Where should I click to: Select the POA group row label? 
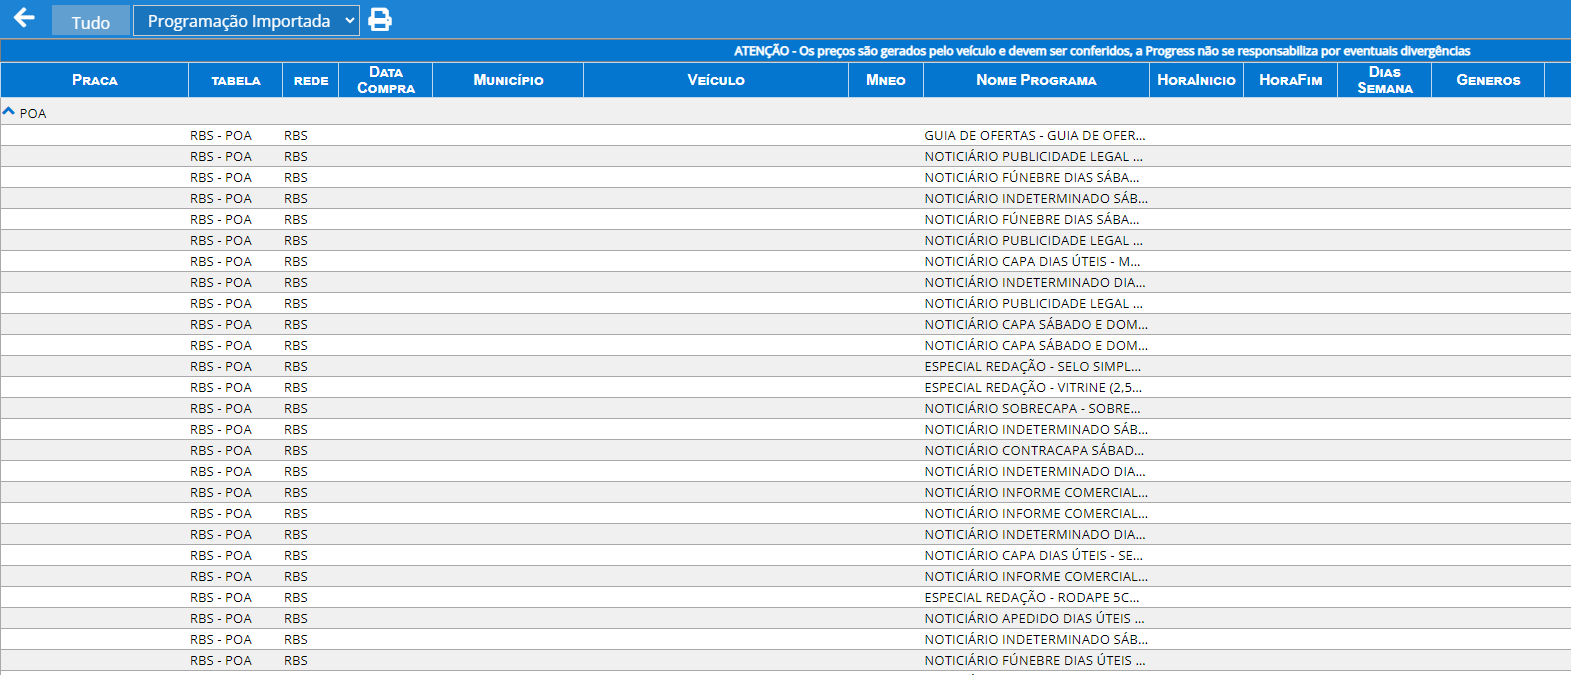[33, 113]
